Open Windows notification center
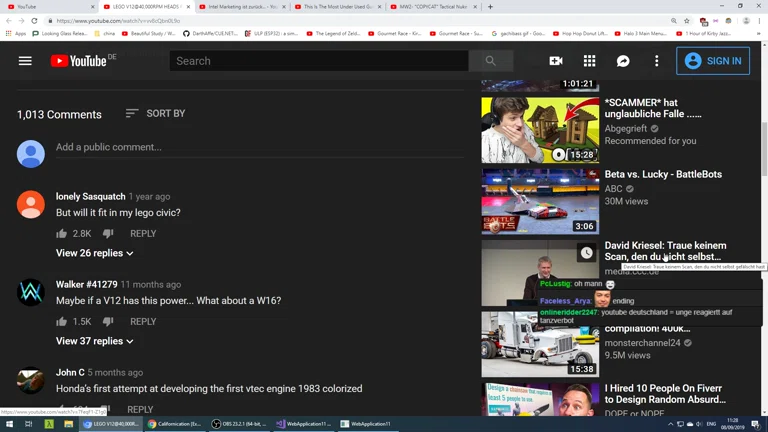The image size is (768, 432). click(x=756, y=424)
